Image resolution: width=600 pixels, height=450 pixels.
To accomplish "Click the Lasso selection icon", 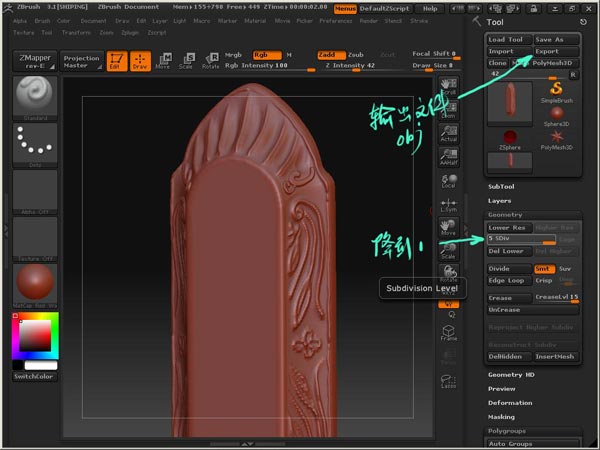I will (x=448, y=381).
